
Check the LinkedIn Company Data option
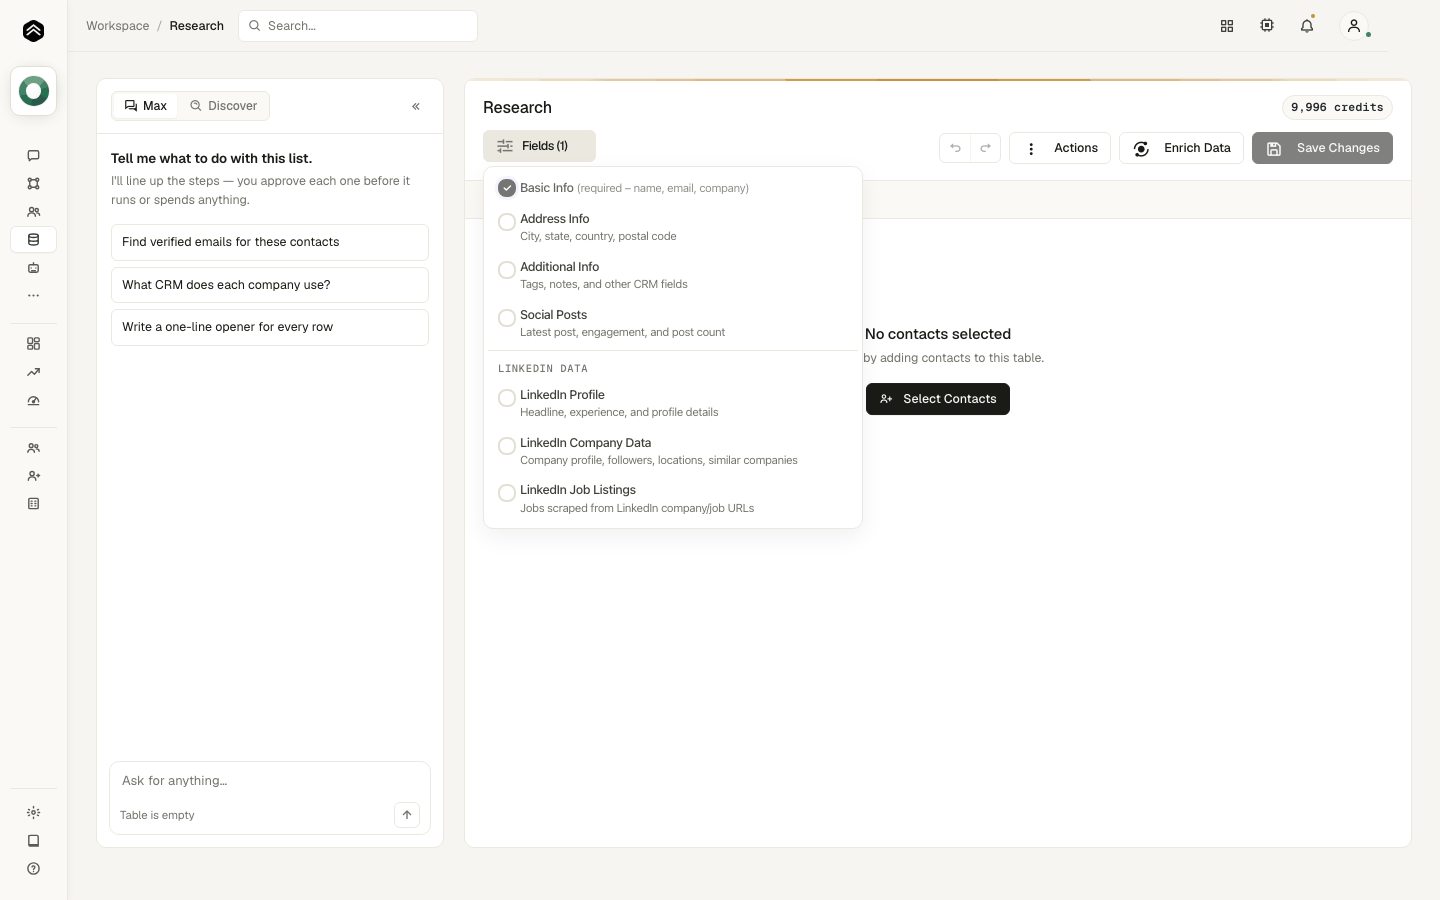507,446
